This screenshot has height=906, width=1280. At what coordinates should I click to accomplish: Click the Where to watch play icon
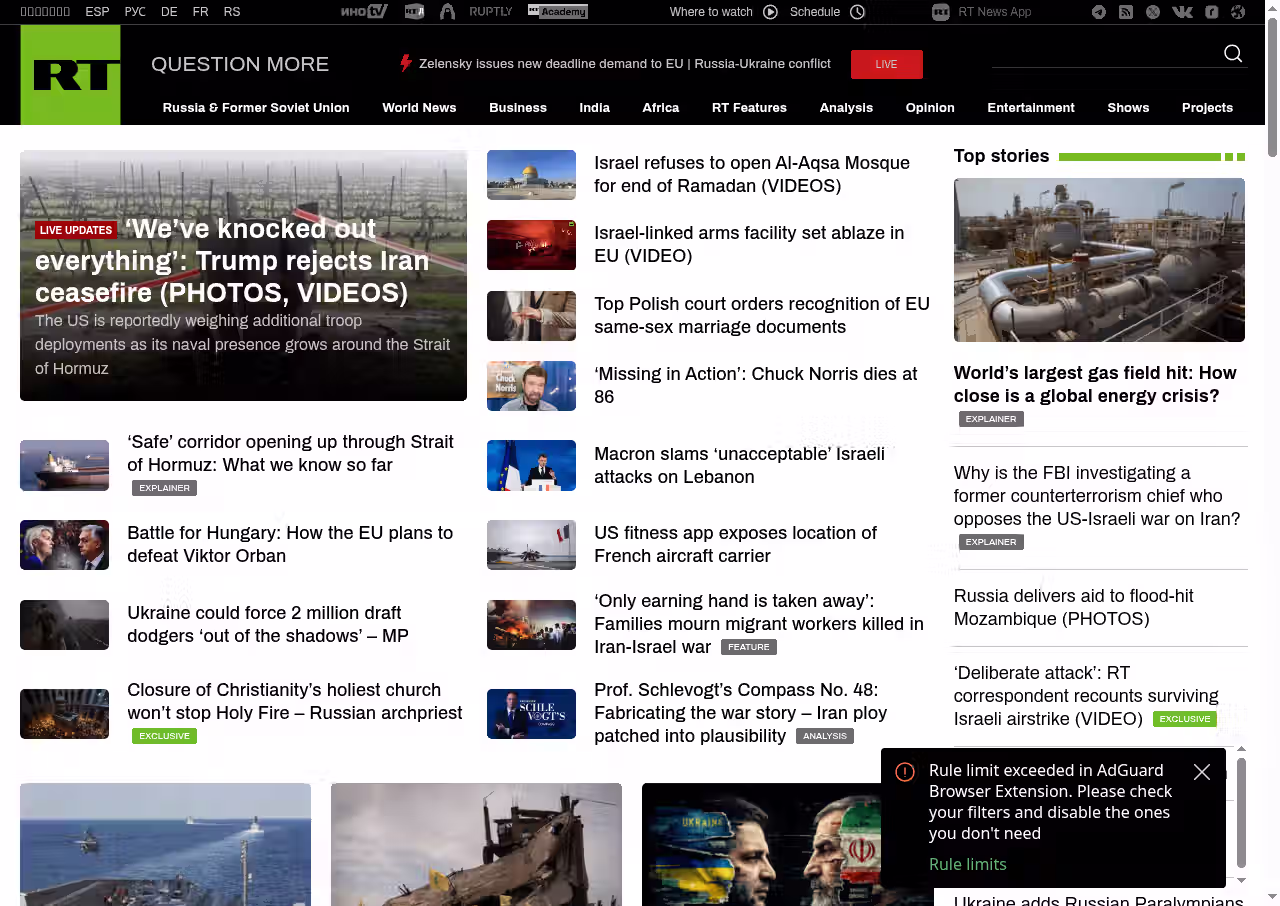coord(770,12)
